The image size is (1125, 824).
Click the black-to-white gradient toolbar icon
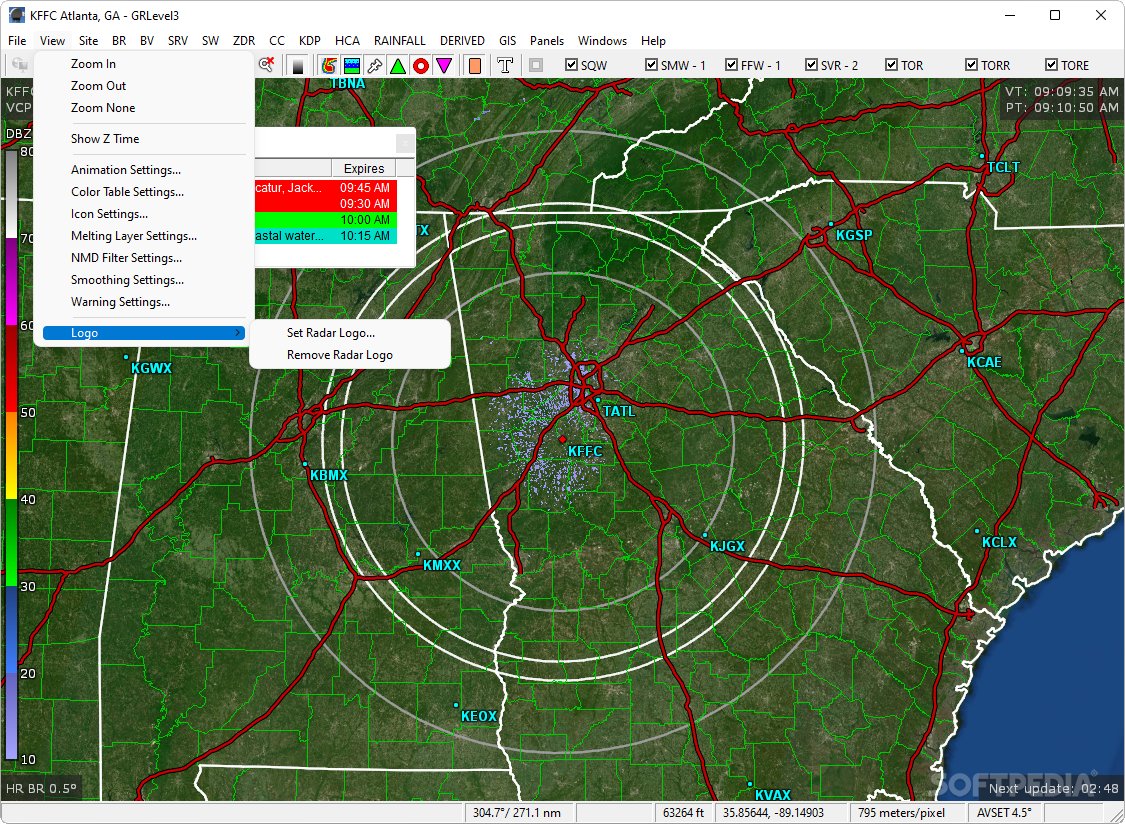(x=298, y=66)
